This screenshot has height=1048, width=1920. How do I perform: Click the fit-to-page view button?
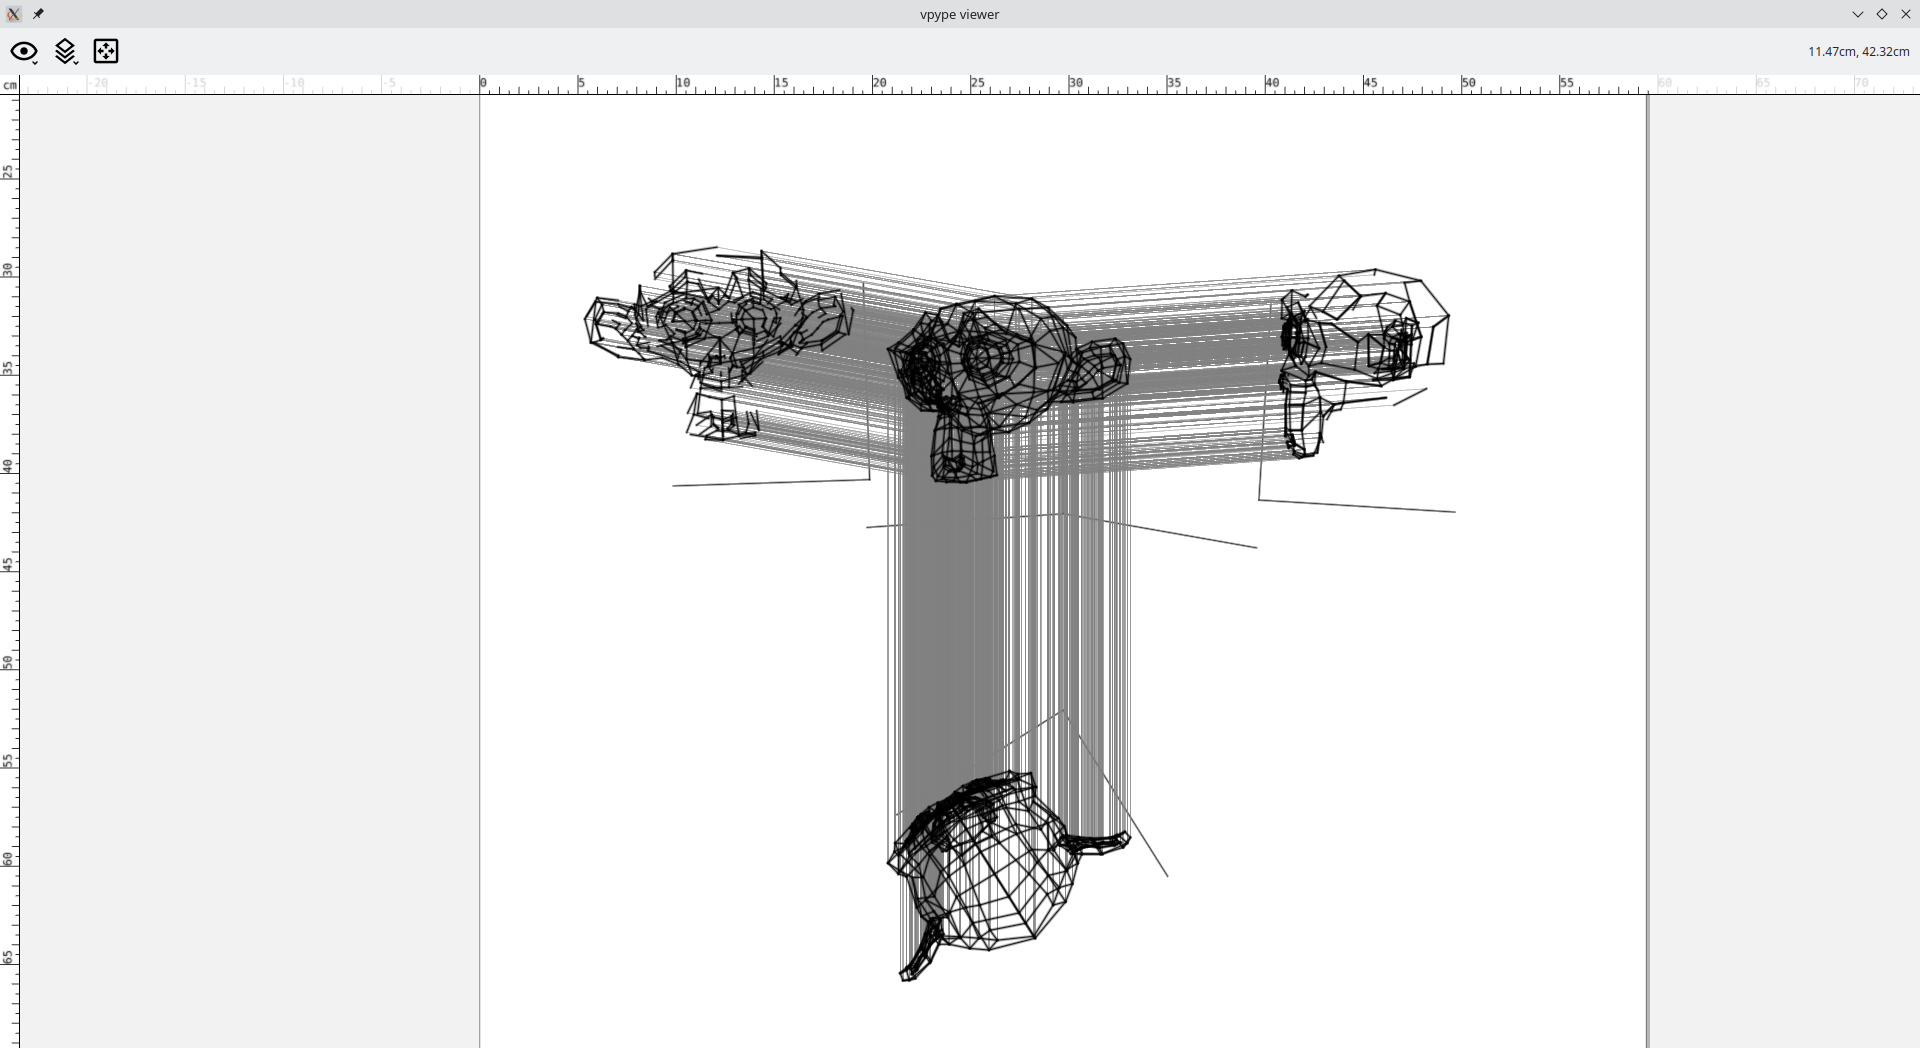click(x=106, y=51)
